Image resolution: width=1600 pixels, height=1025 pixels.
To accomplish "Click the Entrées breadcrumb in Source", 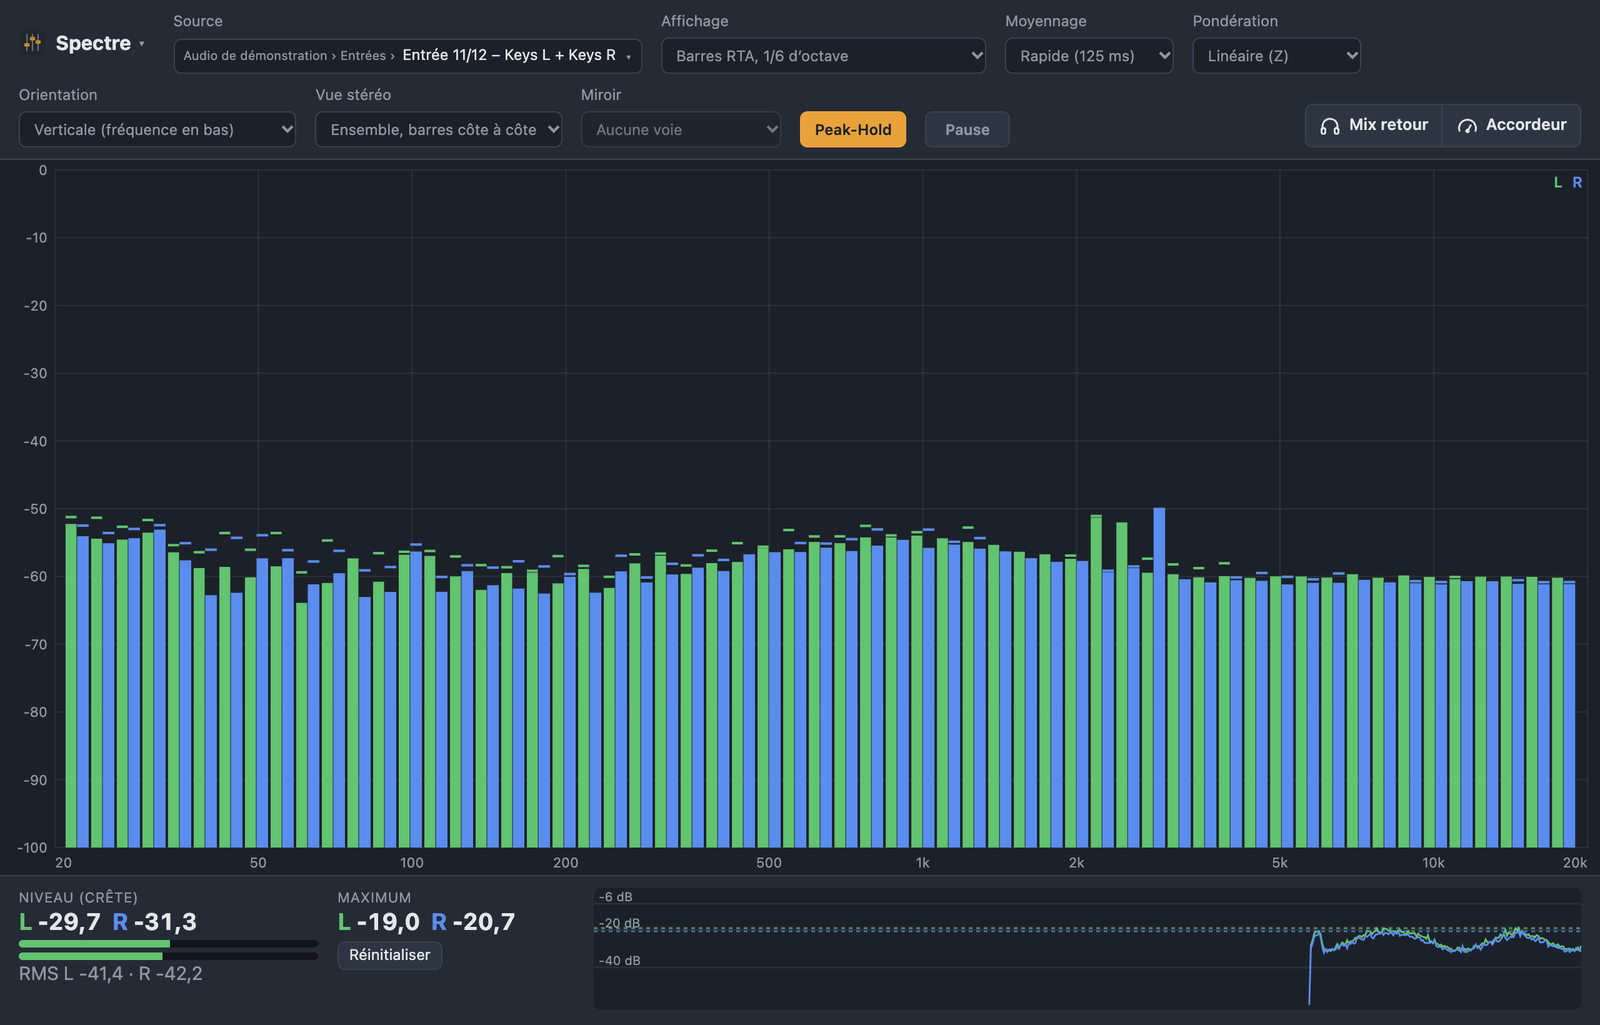I will (x=363, y=56).
